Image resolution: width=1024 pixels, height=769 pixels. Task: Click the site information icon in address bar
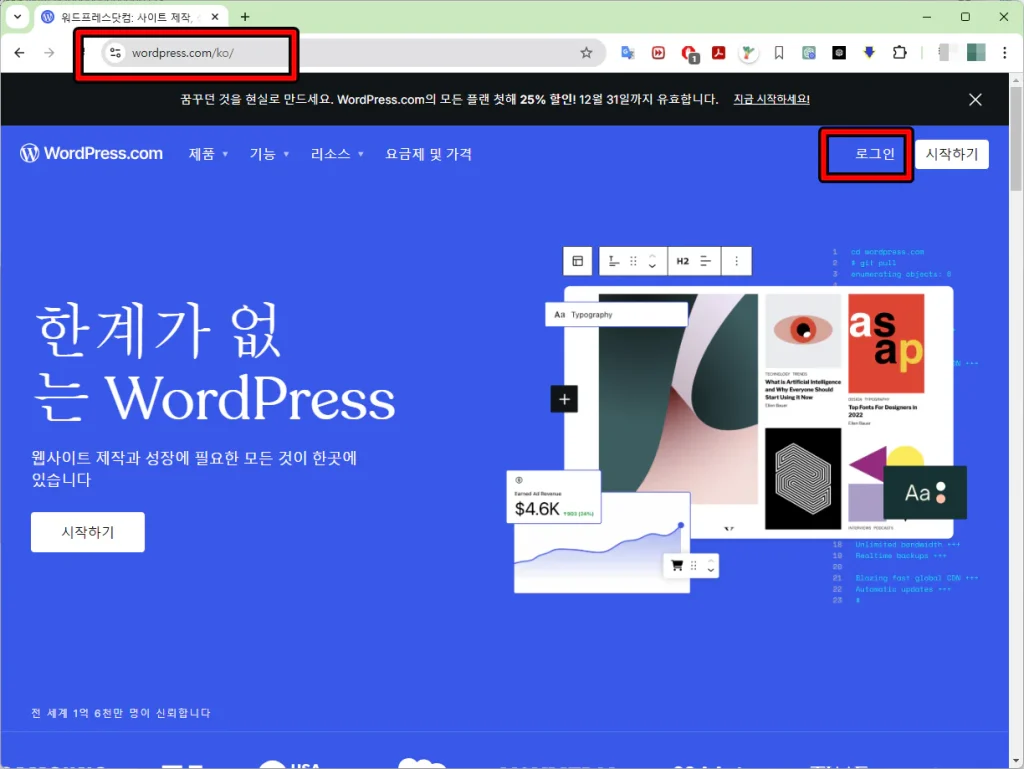[115, 53]
